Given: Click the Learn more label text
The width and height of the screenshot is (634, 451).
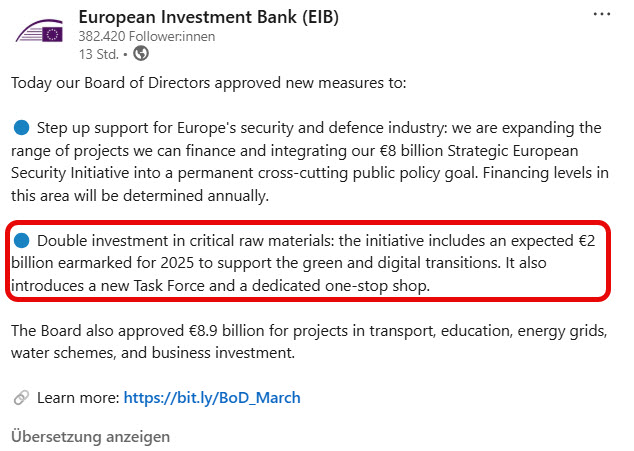Looking at the screenshot, I should coord(78,398).
